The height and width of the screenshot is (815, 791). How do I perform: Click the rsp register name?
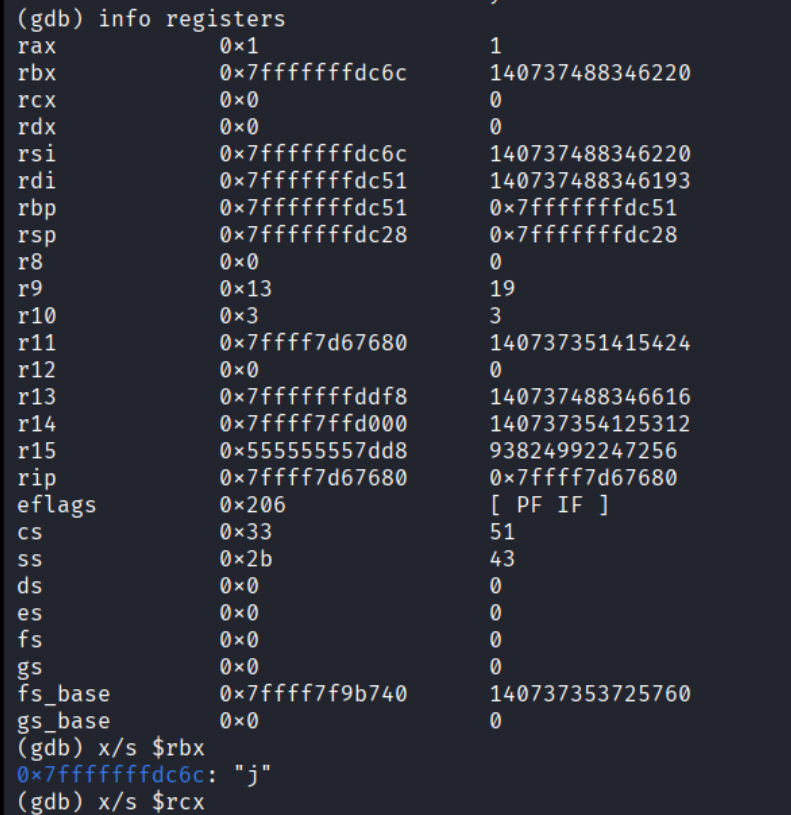pyautogui.click(x=38, y=235)
